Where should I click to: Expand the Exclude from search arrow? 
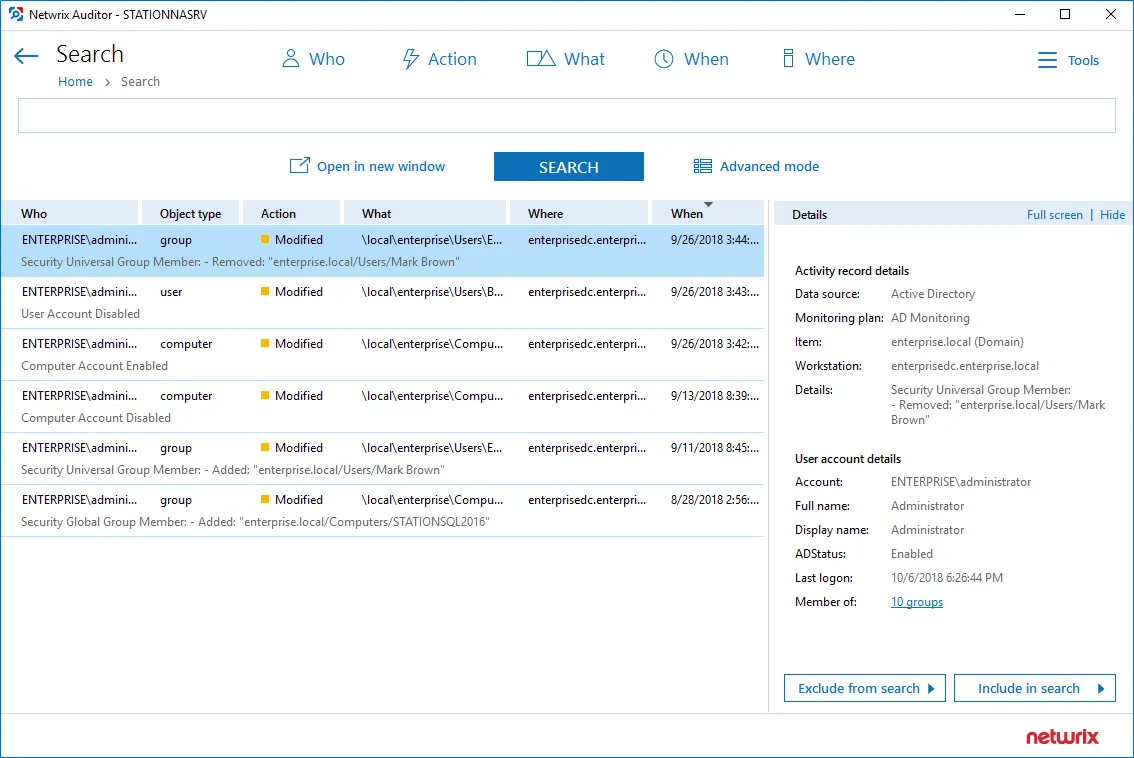tap(932, 689)
